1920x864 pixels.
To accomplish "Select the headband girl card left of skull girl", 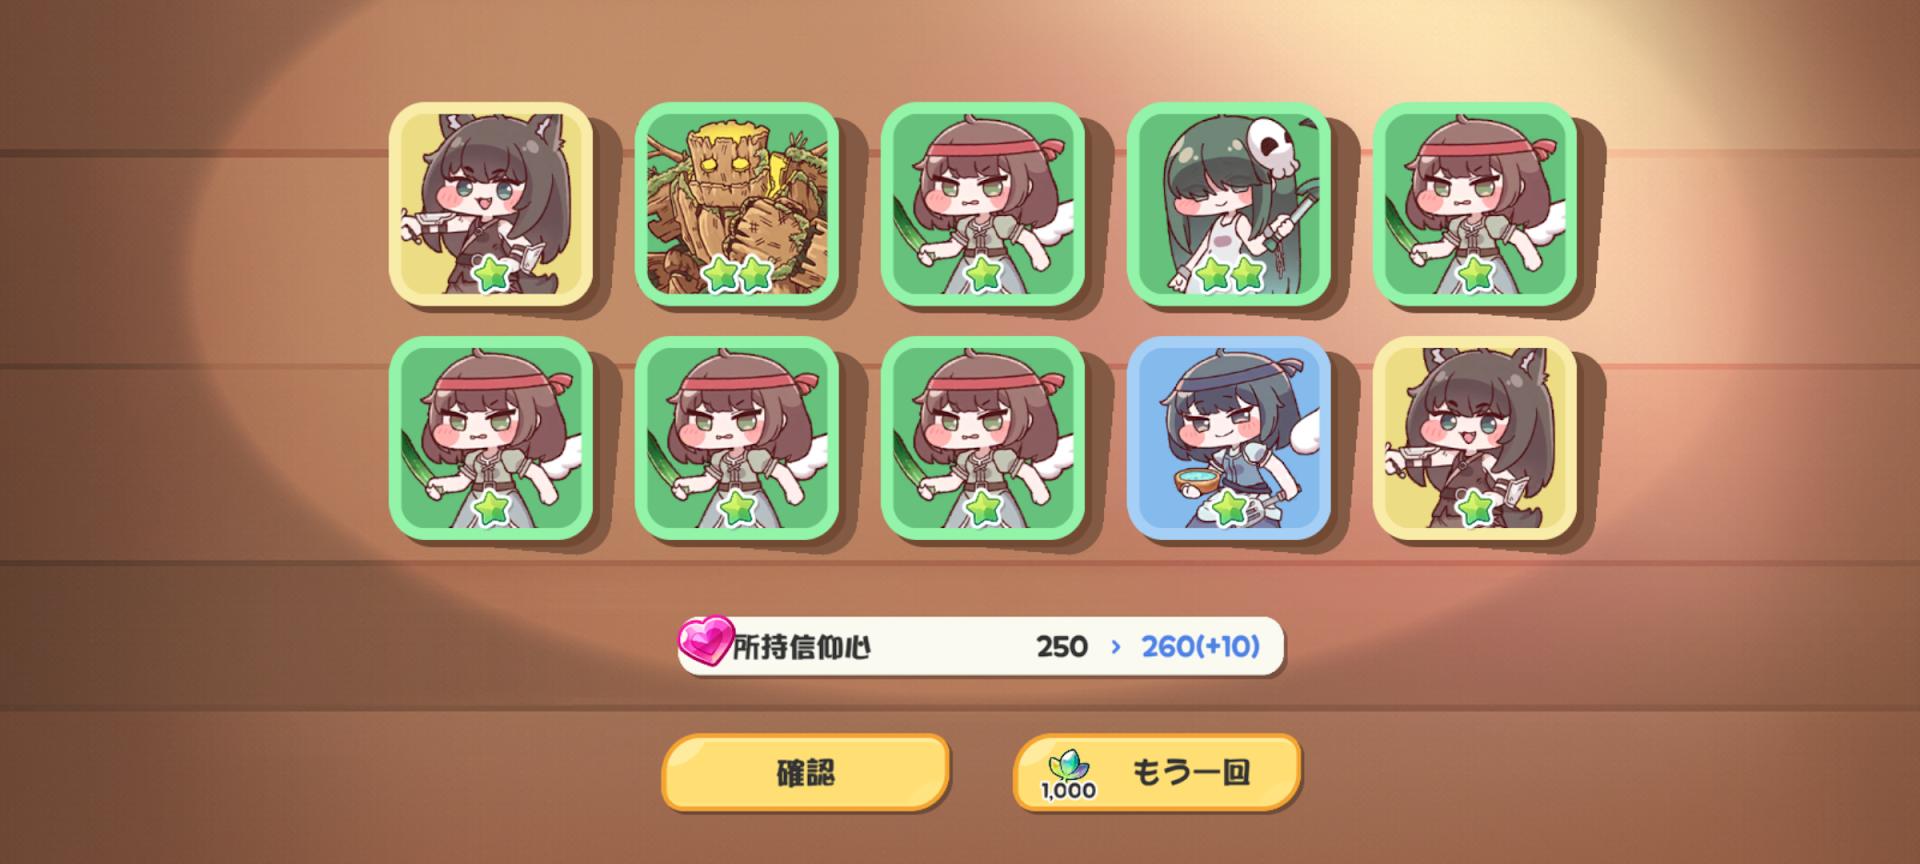I will [x=983, y=203].
